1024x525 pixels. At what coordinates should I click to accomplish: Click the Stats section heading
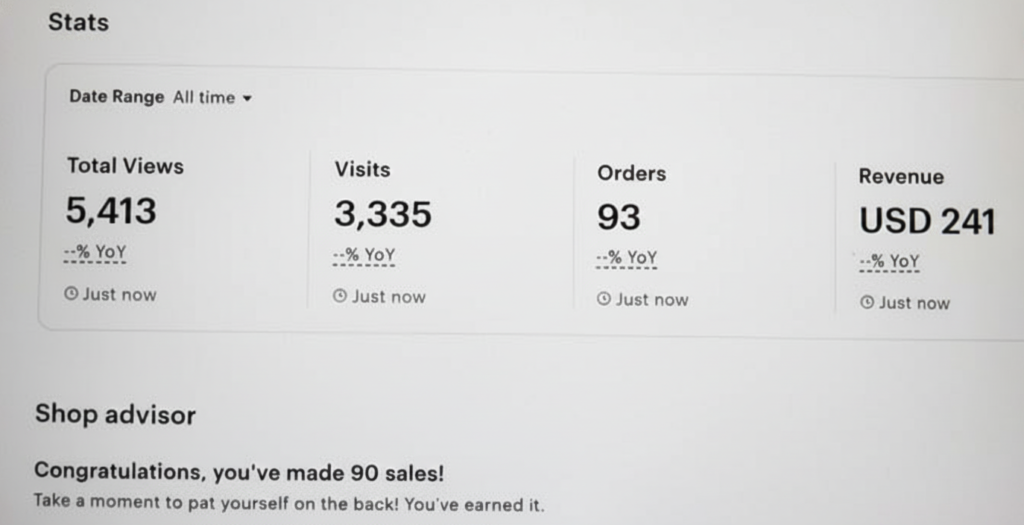click(78, 22)
